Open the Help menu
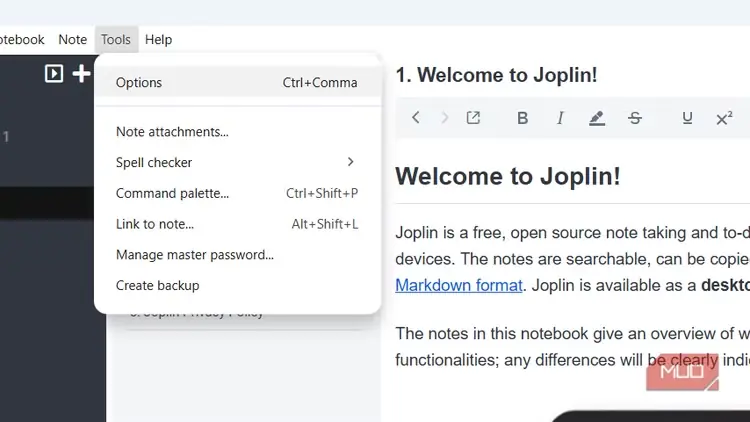The image size is (750, 422). tap(158, 39)
